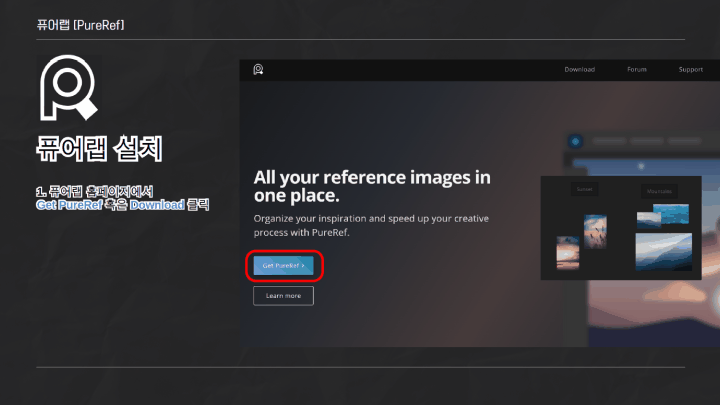The width and height of the screenshot is (720, 405).
Task: Select the Mountains label in preview board
Action: click(659, 191)
